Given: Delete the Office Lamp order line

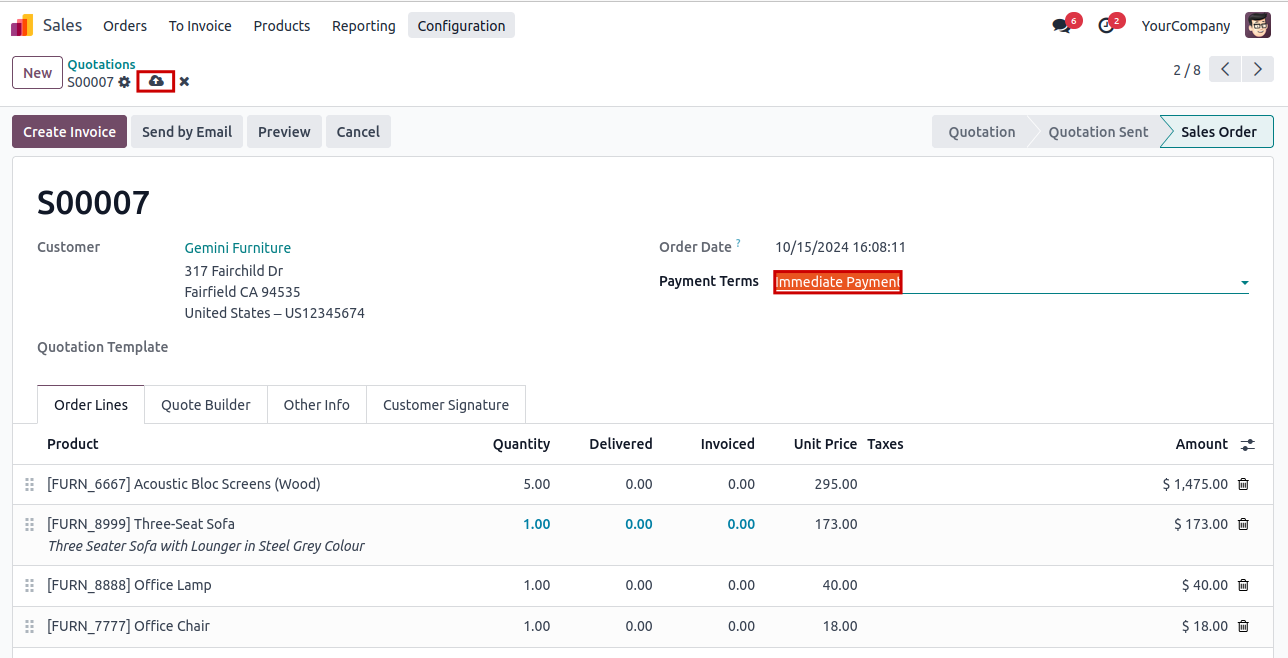Looking at the screenshot, I should coord(1243,585).
